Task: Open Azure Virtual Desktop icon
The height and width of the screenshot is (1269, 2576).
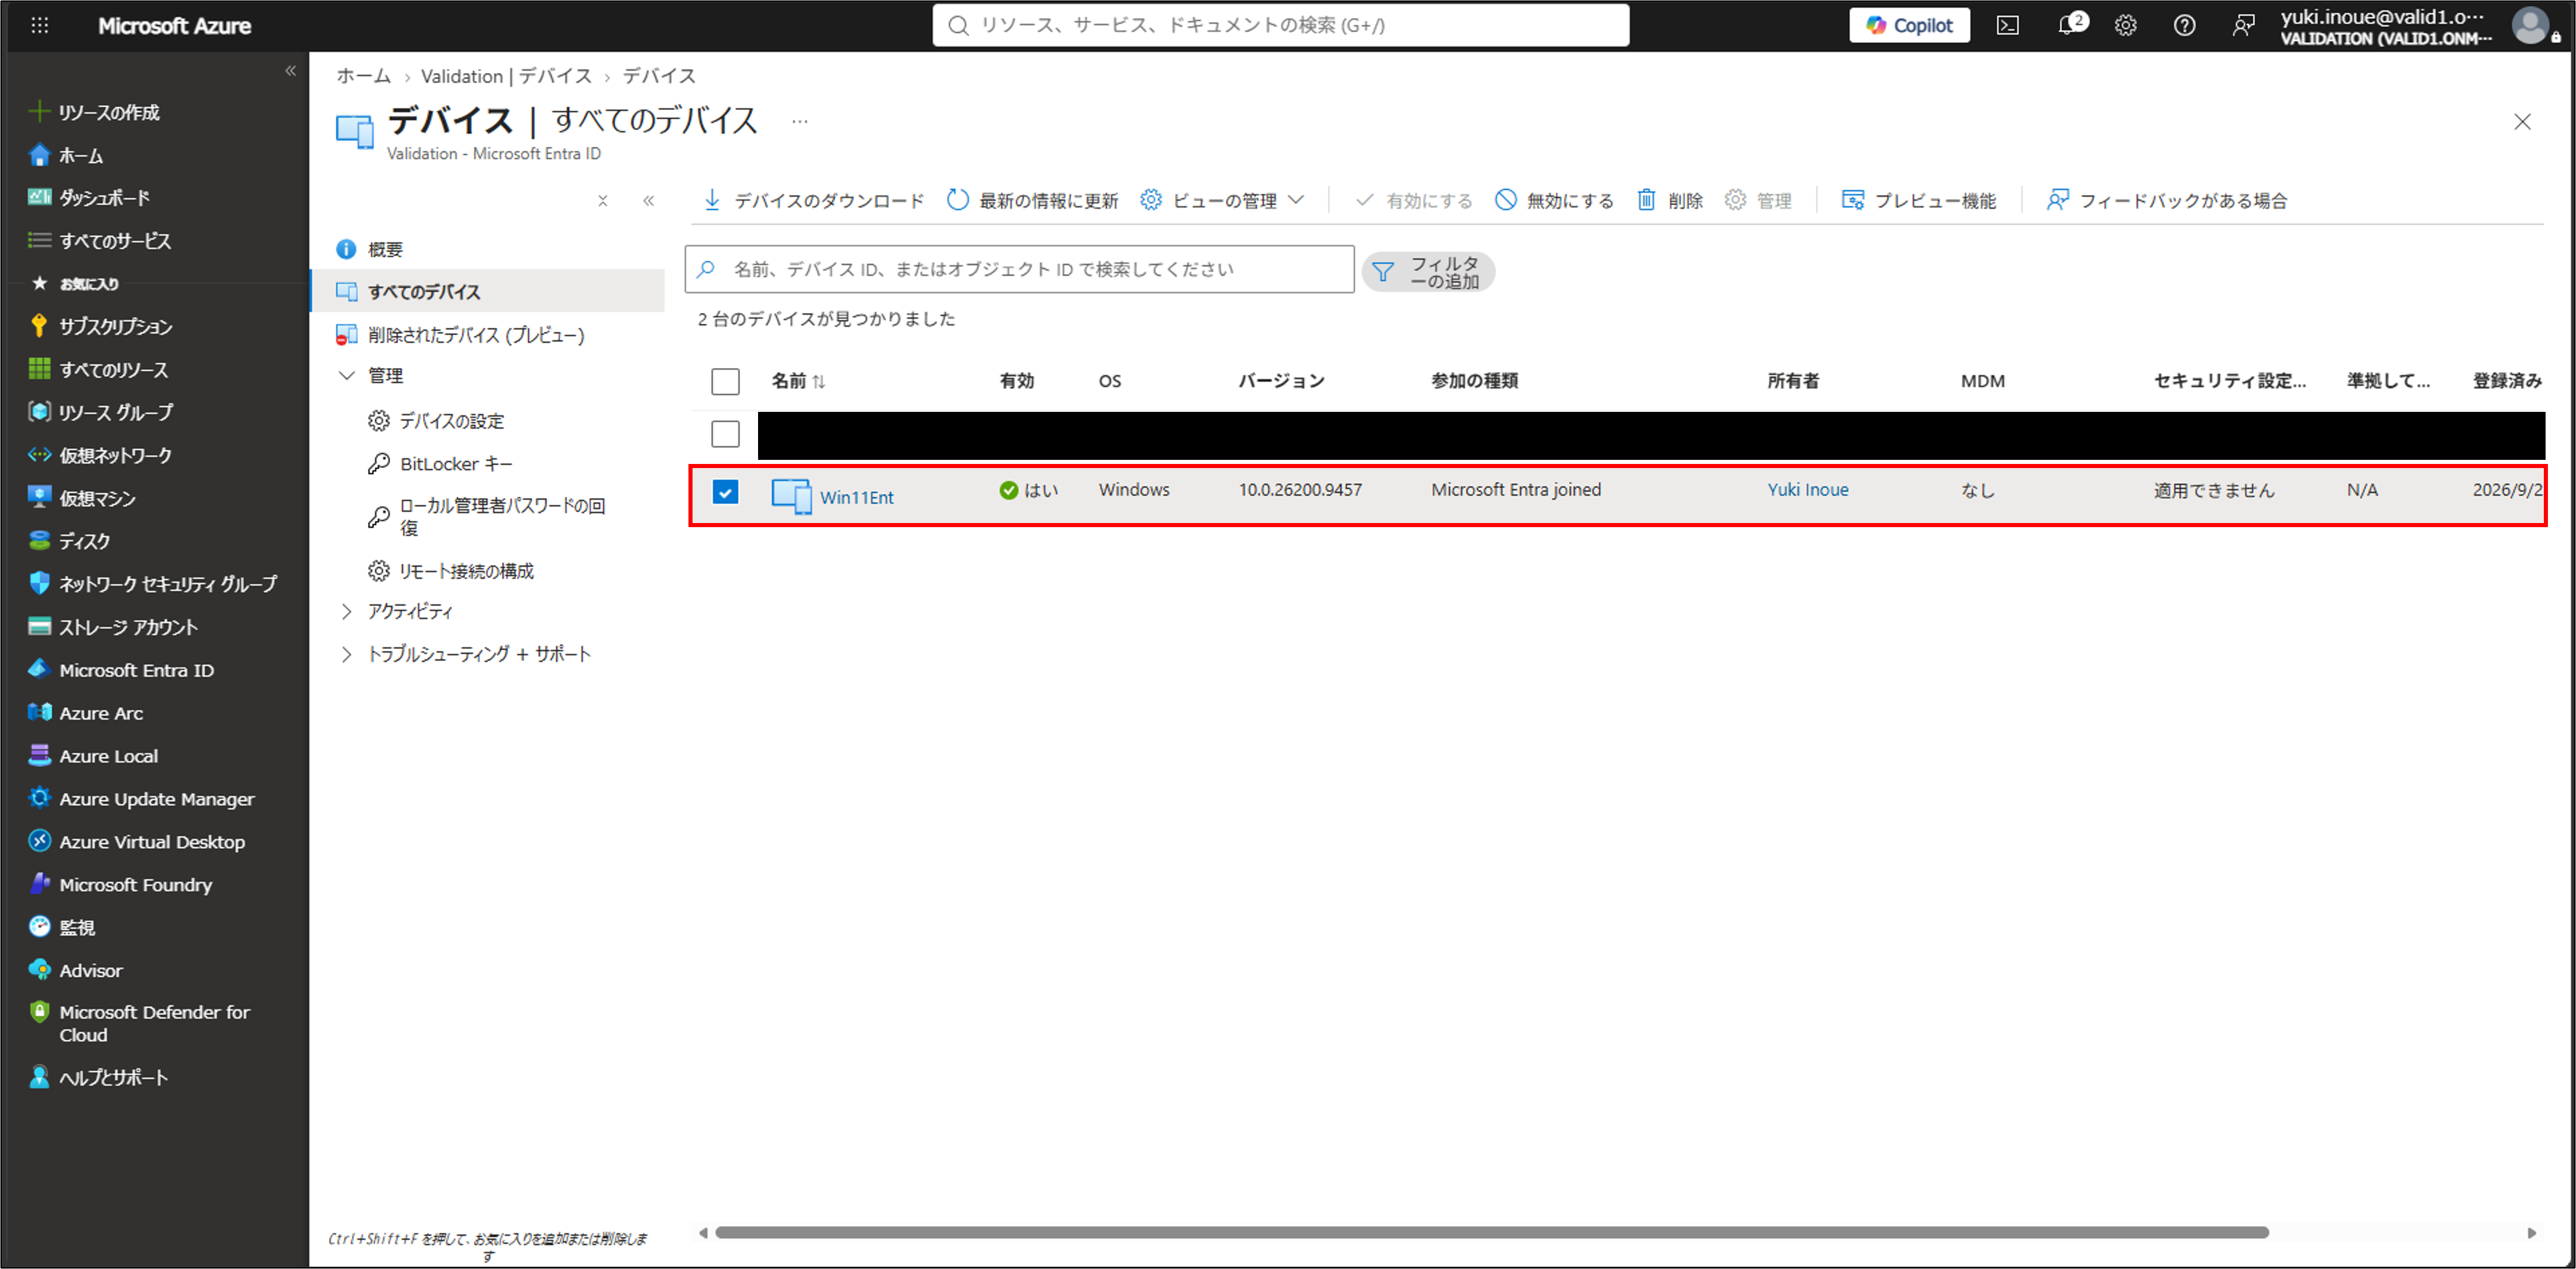Action: click(x=39, y=841)
